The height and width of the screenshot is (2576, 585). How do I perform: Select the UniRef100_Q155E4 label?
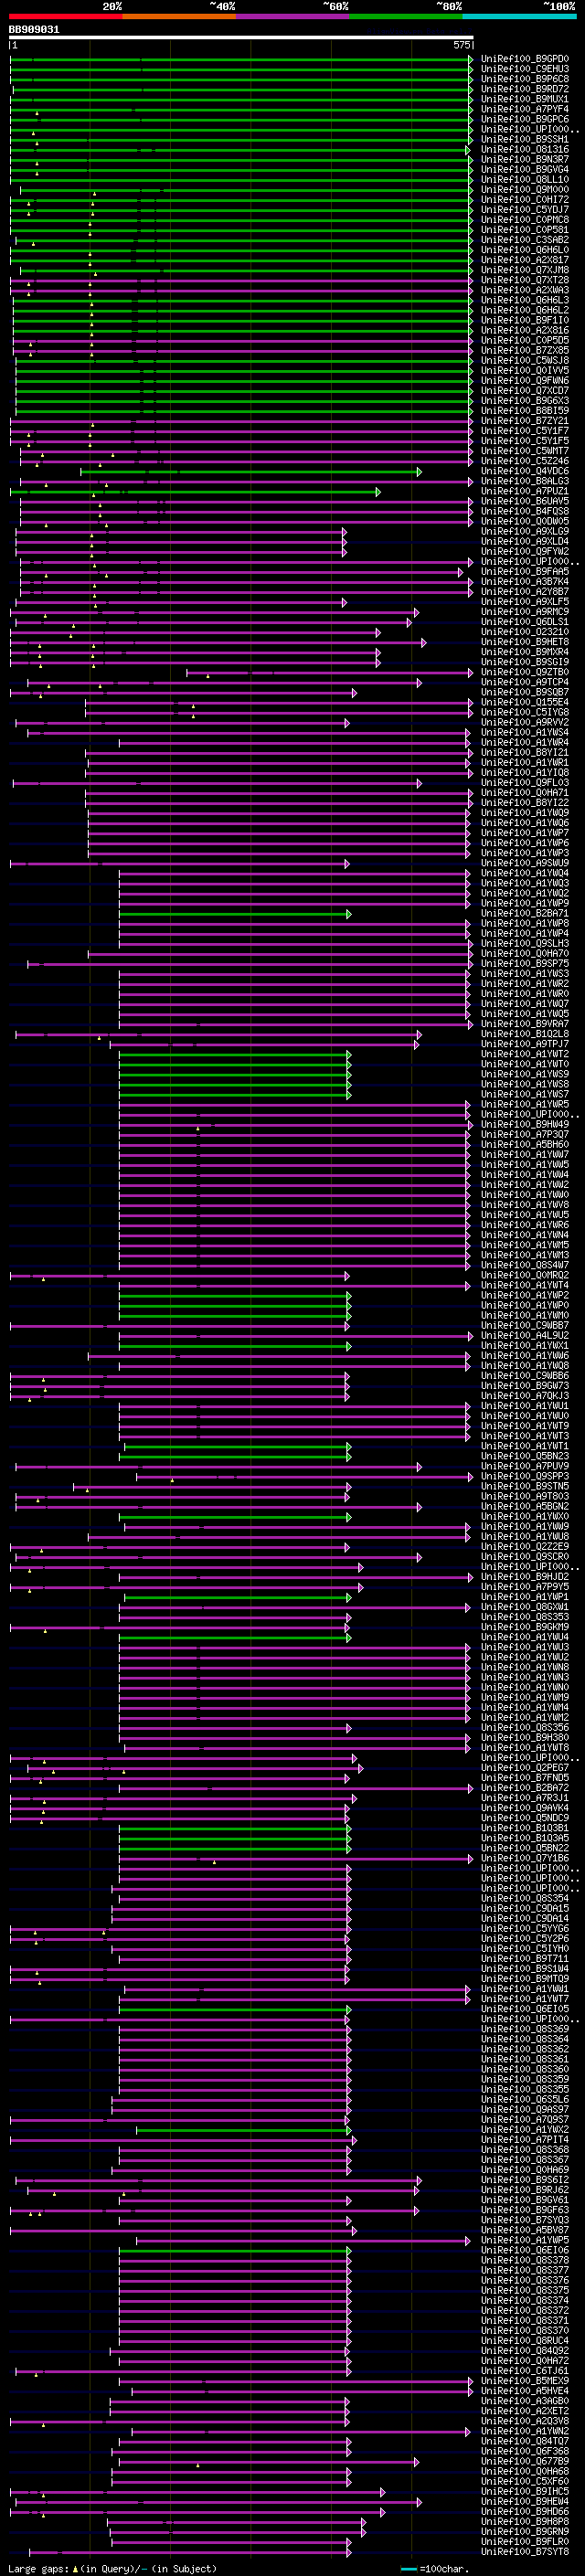(x=525, y=703)
